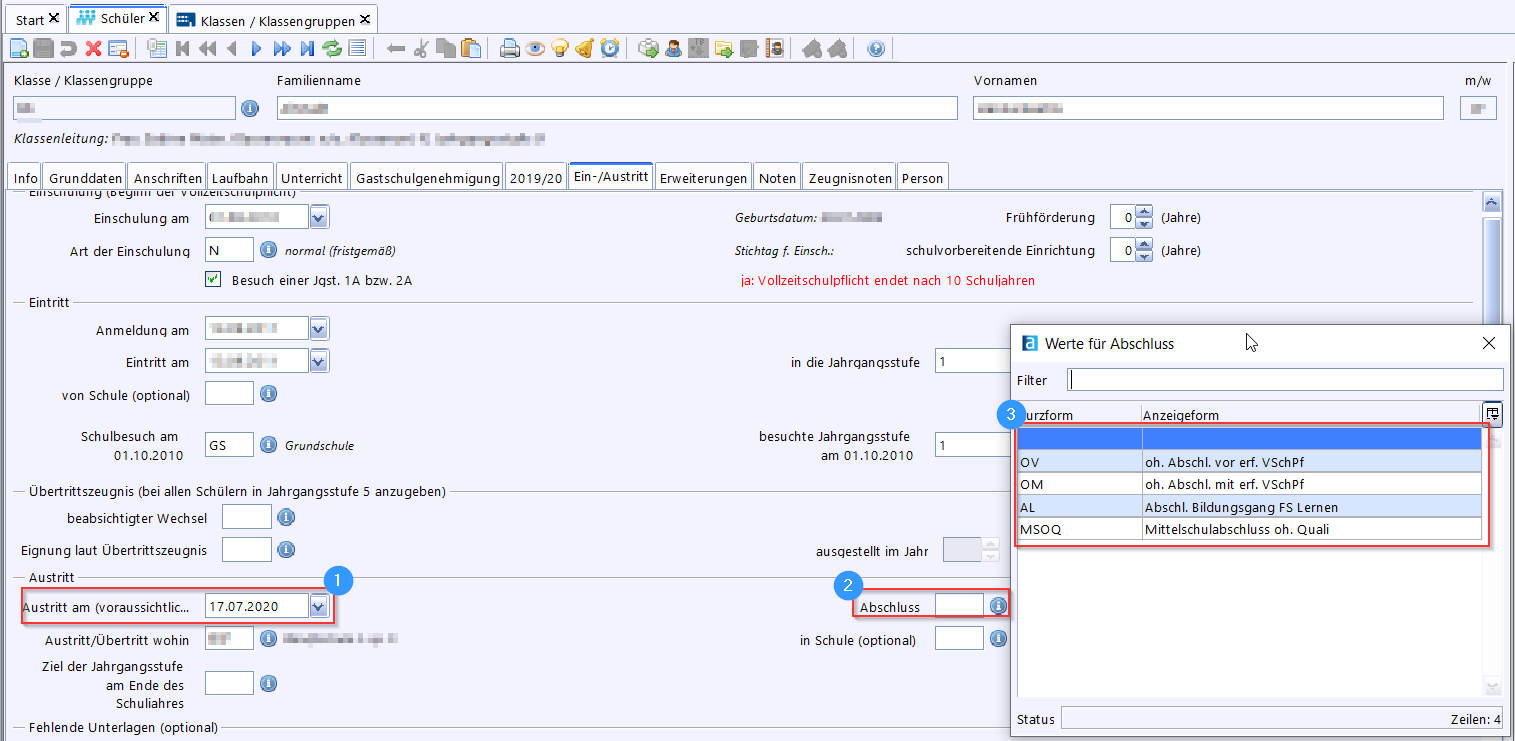Screen dimensions: 1515x741
Task: Click the Schulbesuch field containing GS
Action: click(x=229, y=445)
